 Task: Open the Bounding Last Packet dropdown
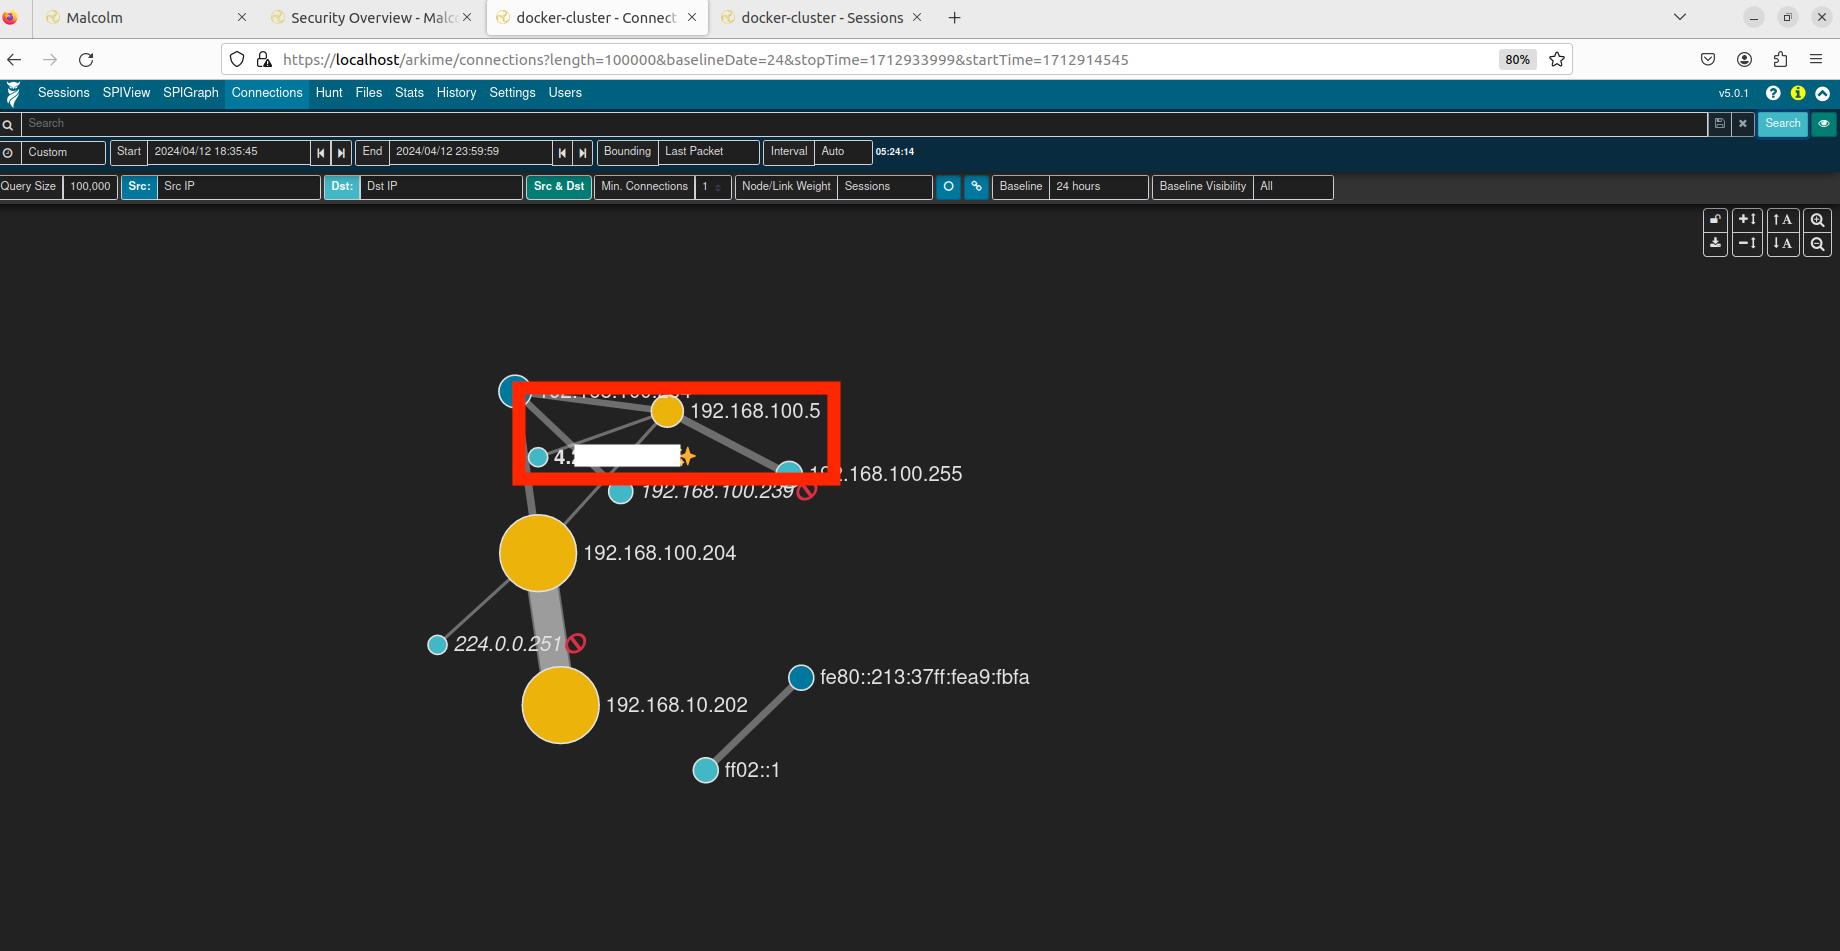coord(707,152)
